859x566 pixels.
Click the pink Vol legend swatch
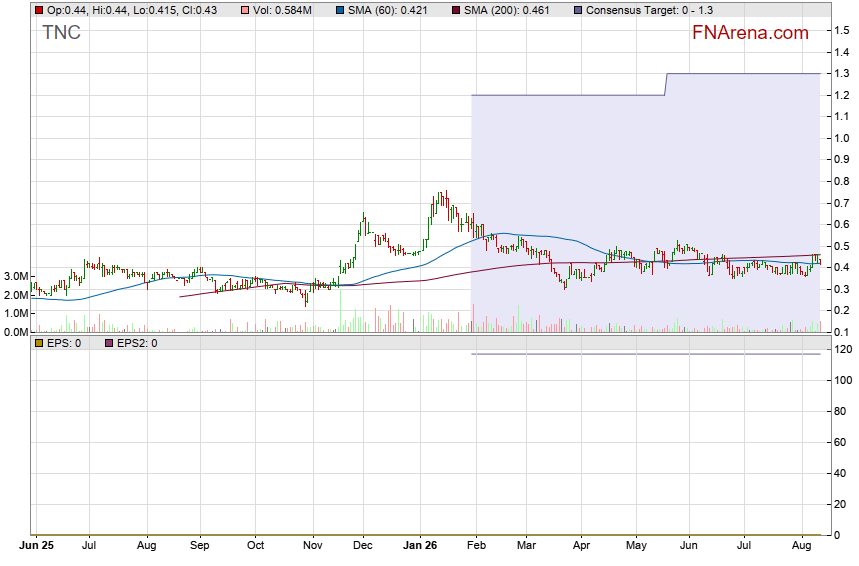pos(245,10)
